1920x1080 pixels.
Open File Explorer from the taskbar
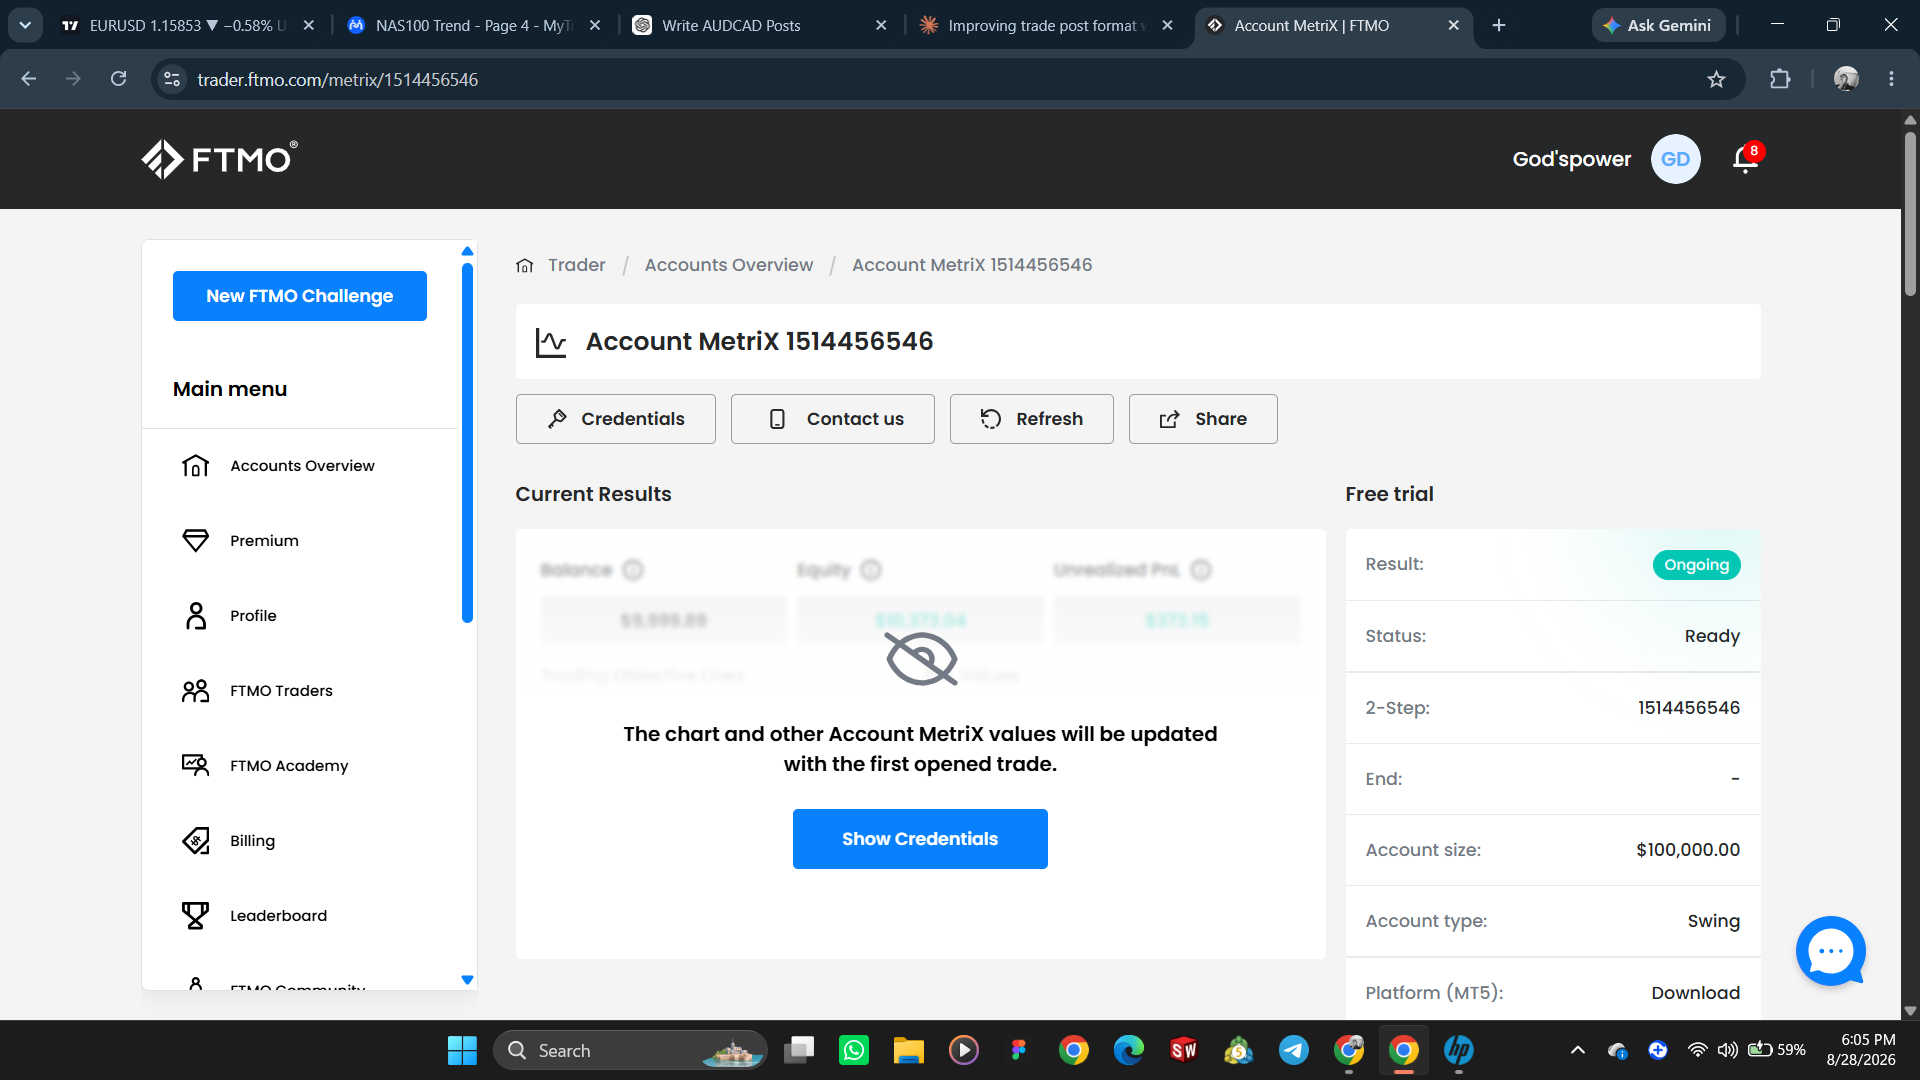908,1050
